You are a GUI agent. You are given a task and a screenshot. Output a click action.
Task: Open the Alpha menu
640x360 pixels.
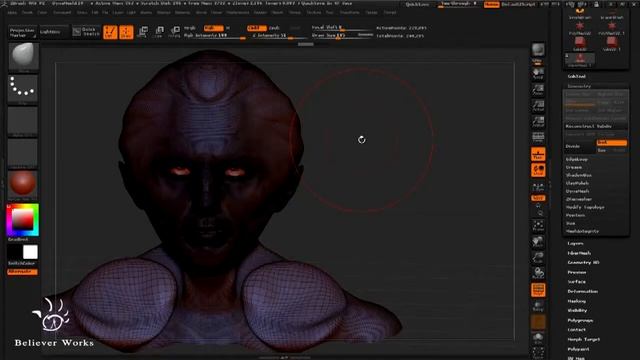pyautogui.click(x=12, y=13)
